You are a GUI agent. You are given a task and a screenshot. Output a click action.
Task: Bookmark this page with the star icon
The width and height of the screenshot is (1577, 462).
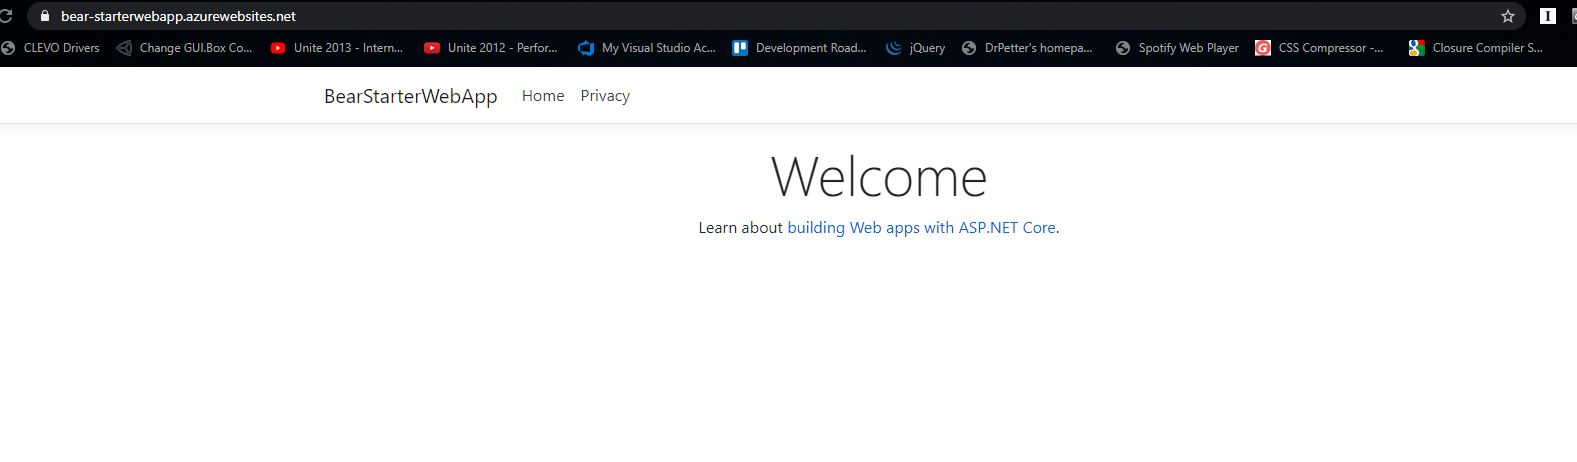[1507, 16]
